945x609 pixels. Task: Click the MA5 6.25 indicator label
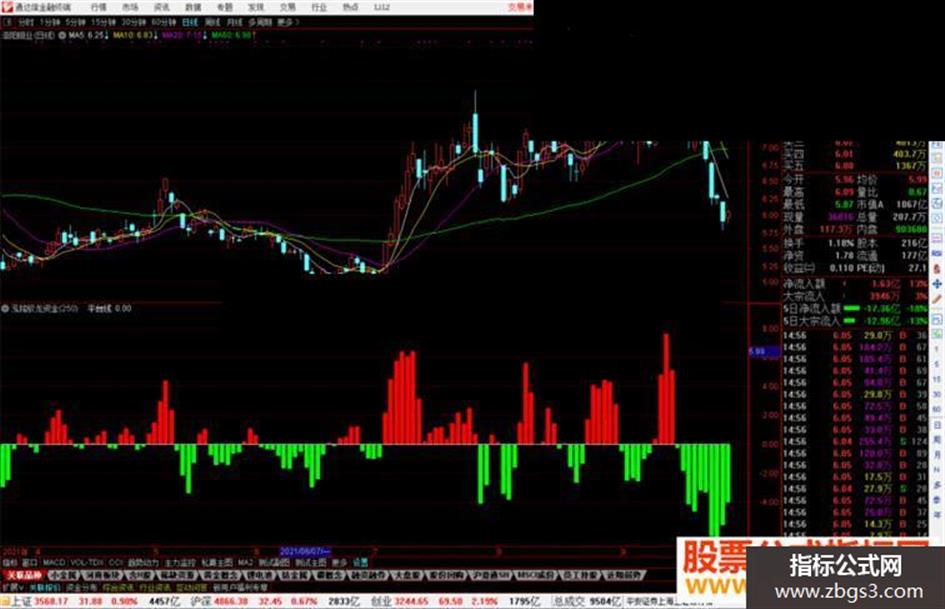click(x=89, y=36)
